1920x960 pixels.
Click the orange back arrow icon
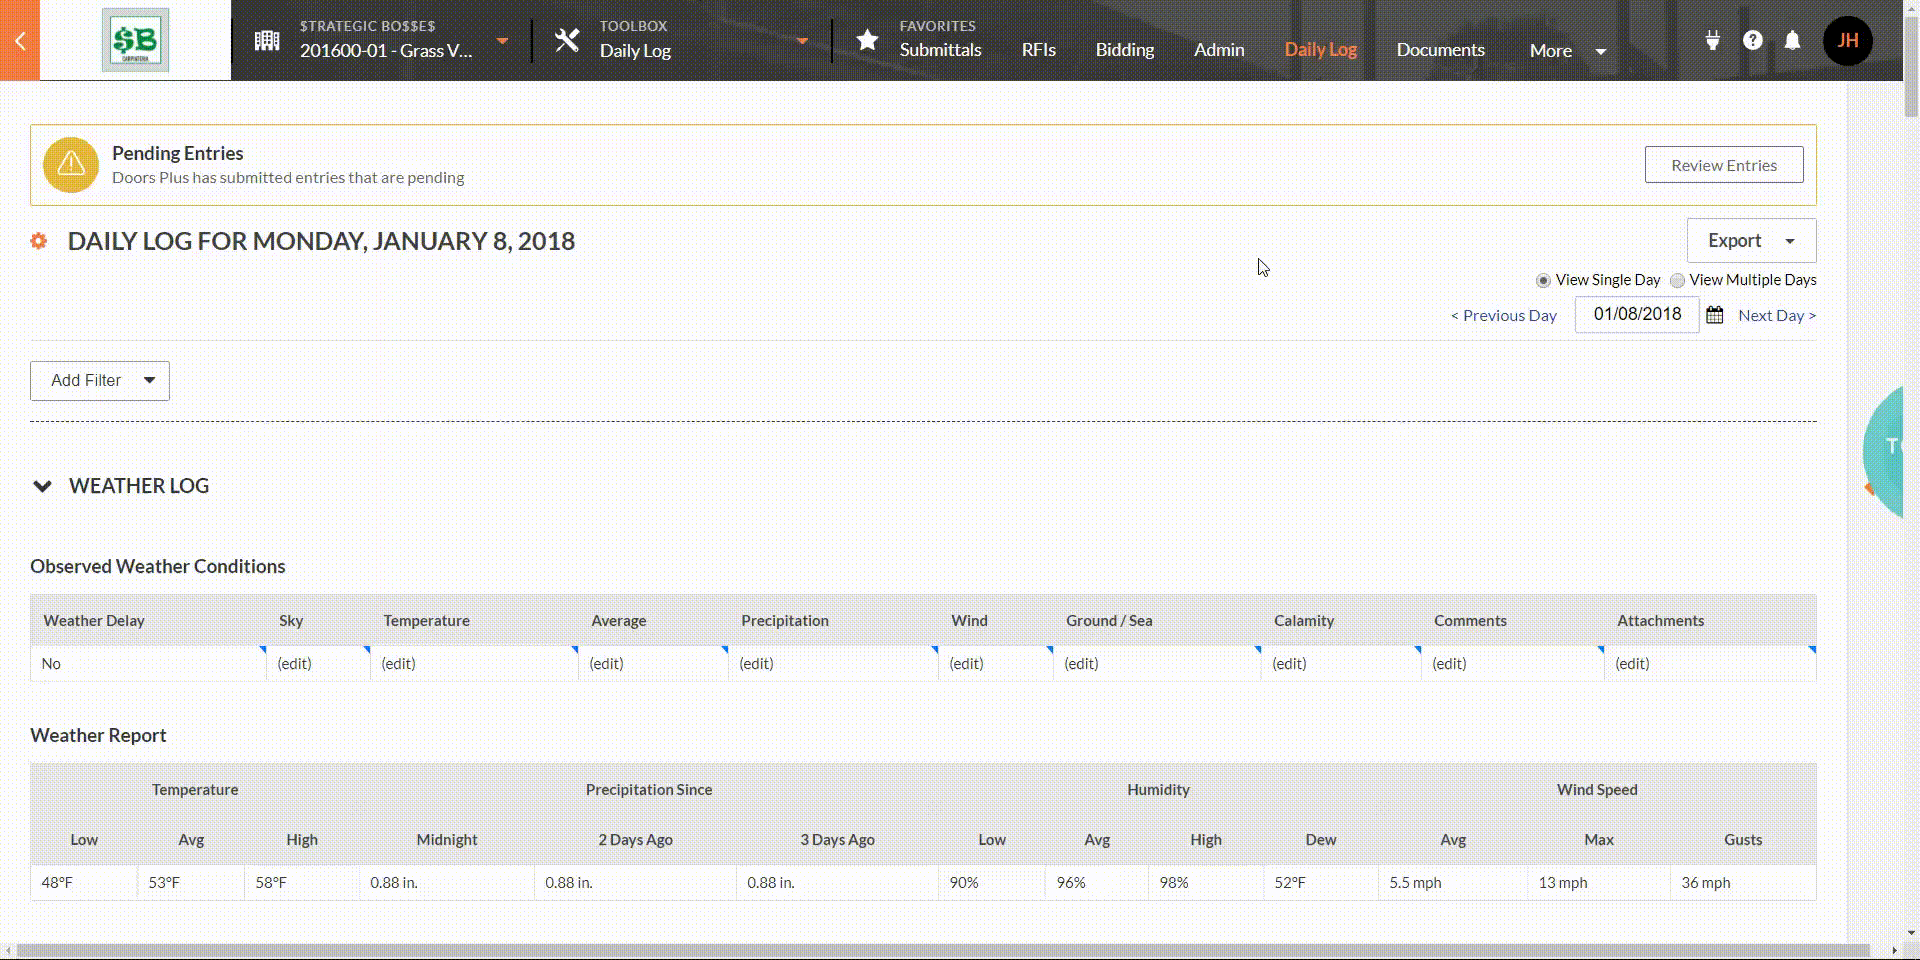coord(20,41)
